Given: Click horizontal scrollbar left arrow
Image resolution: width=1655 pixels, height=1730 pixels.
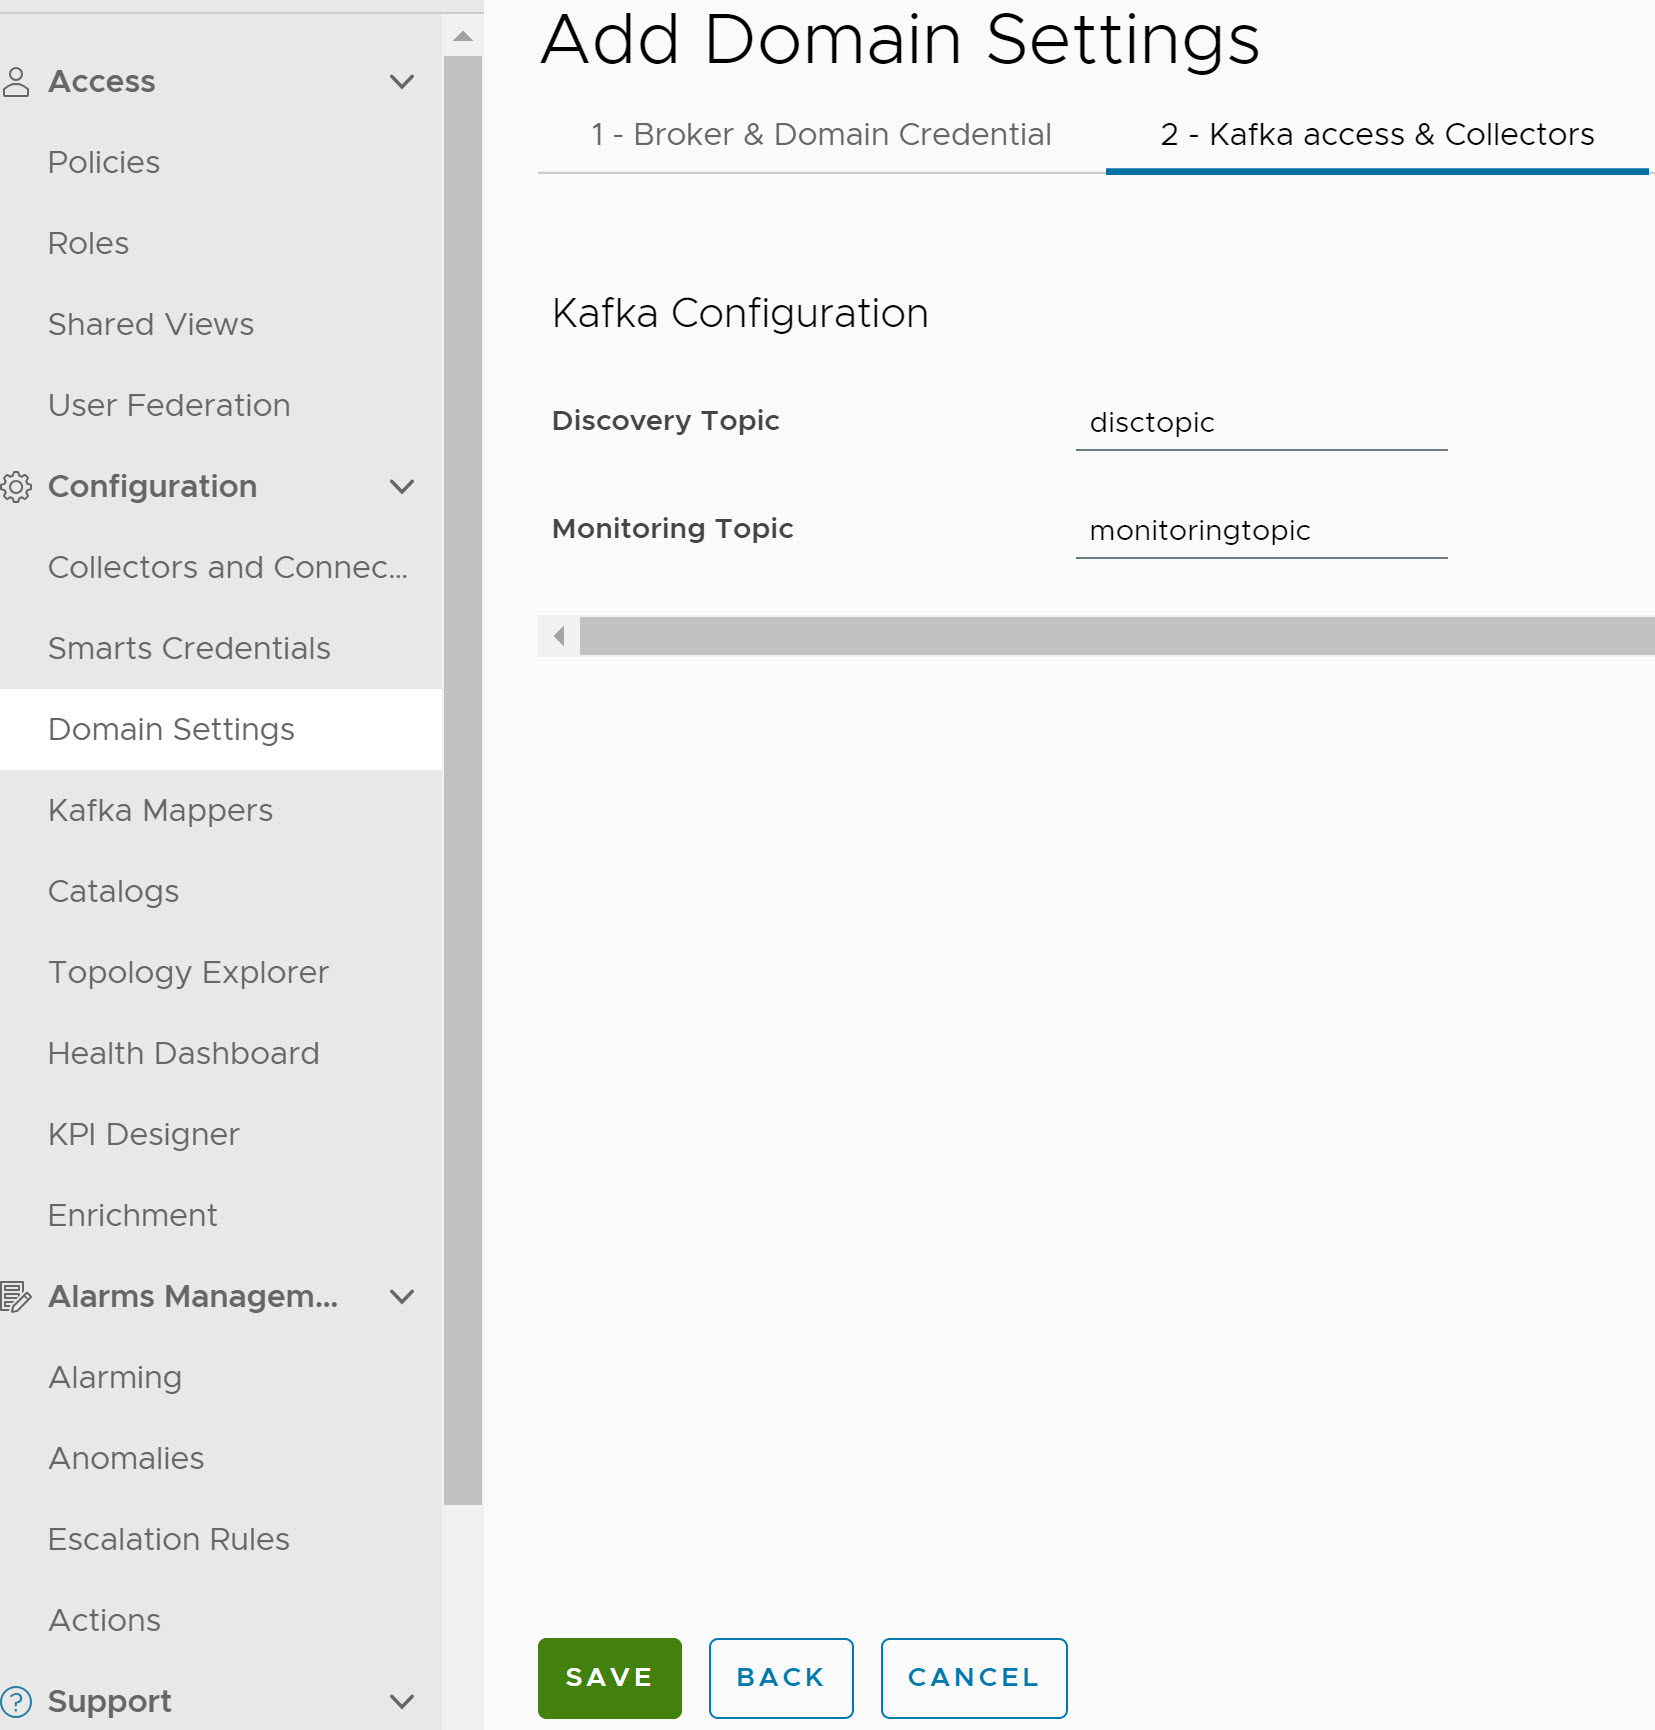Looking at the screenshot, I should [x=559, y=636].
